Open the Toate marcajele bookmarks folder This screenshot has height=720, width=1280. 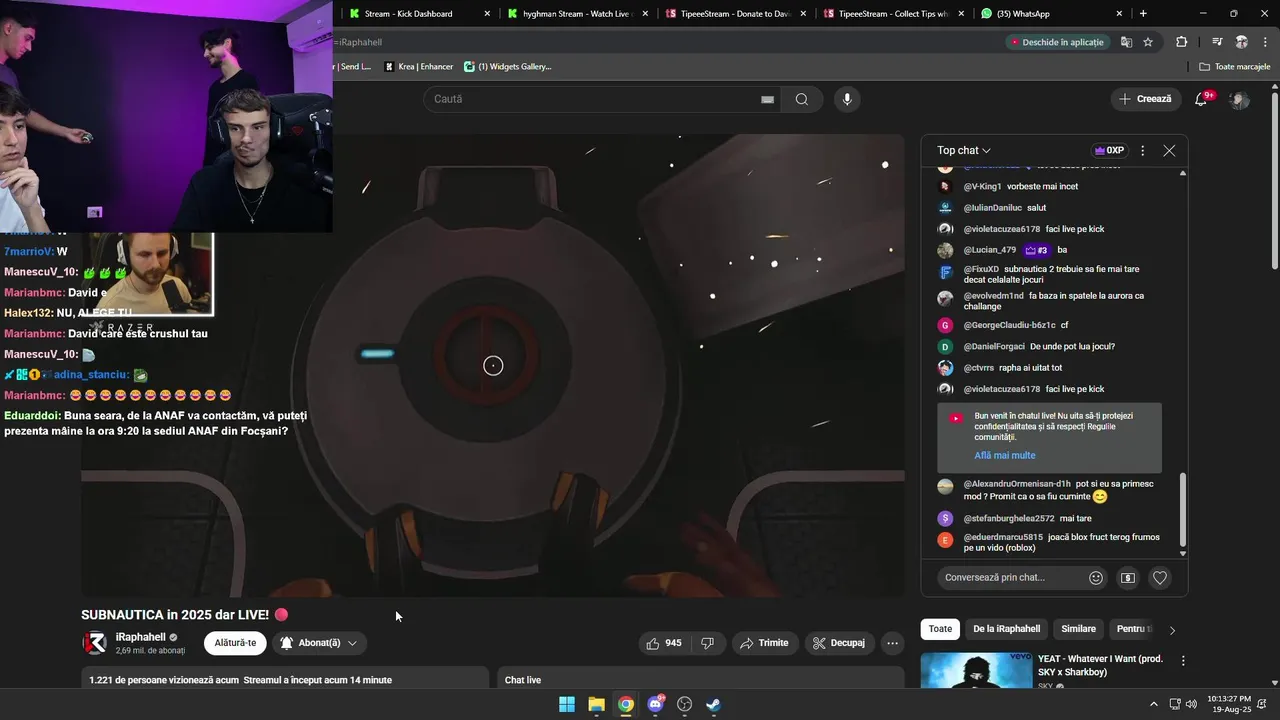pyautogui.click(x=1235, y=67)
